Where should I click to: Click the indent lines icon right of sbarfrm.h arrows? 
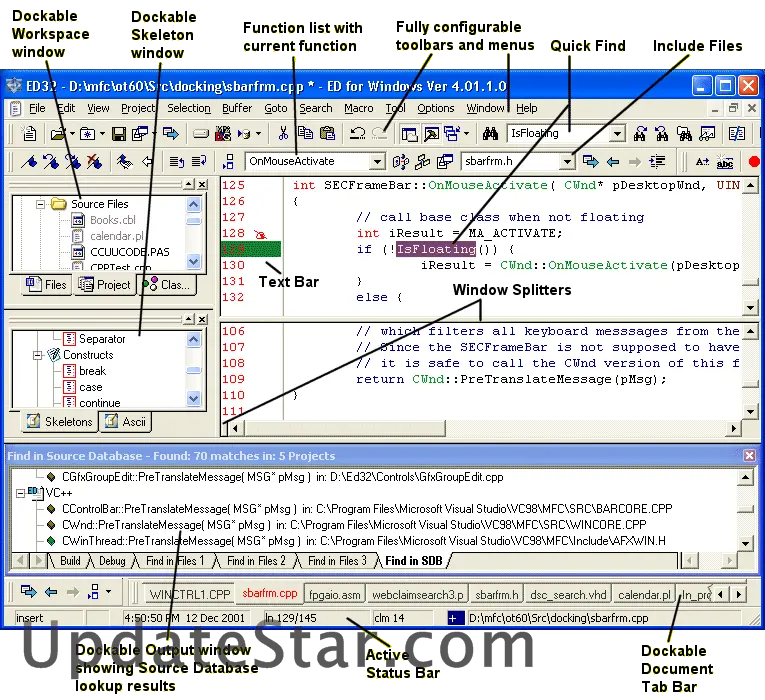pos(657,161)
